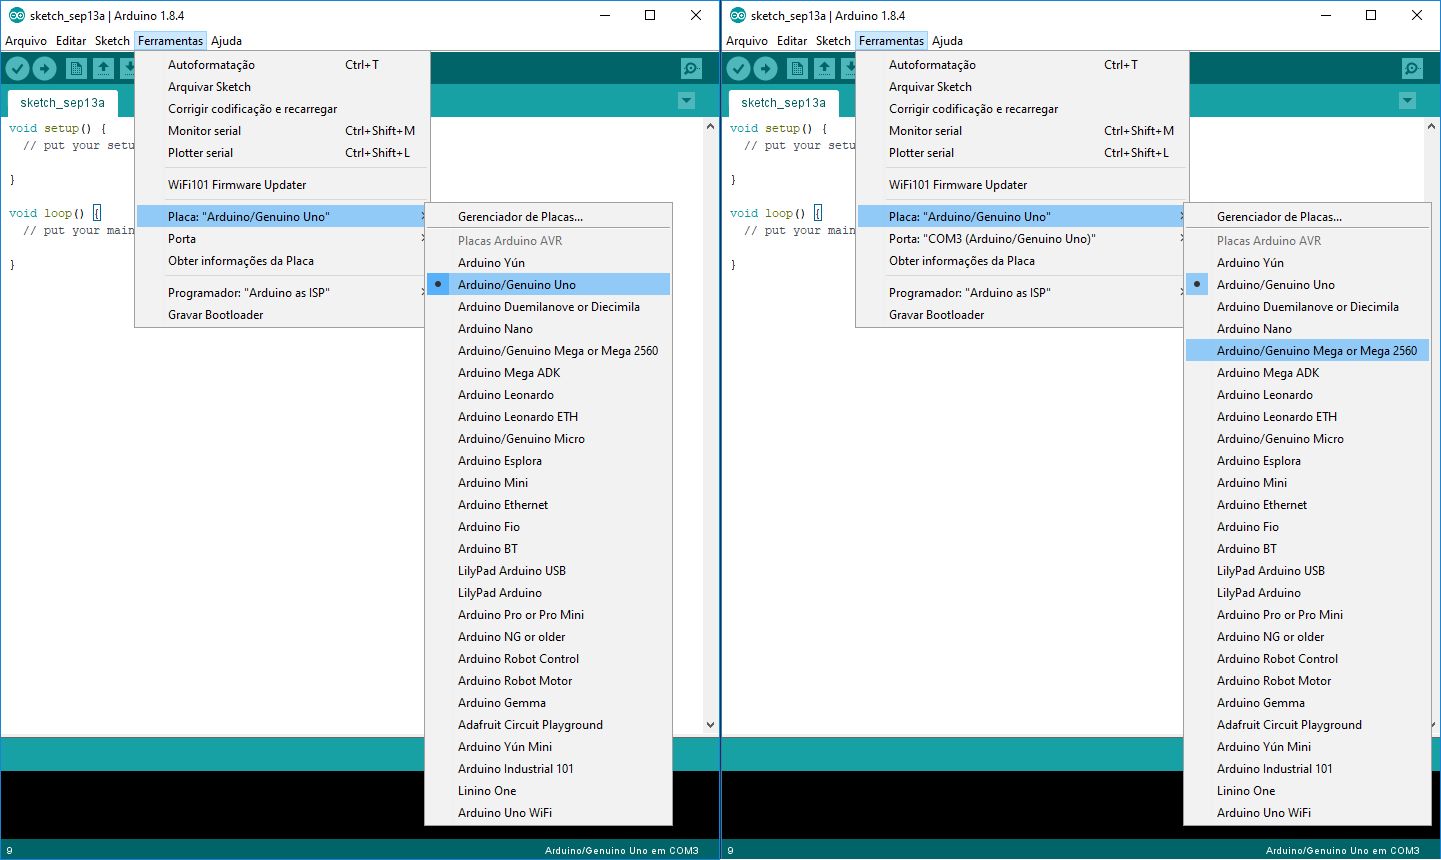
Task: Click Upload arrow icon in left window
Action: [44, 68]
